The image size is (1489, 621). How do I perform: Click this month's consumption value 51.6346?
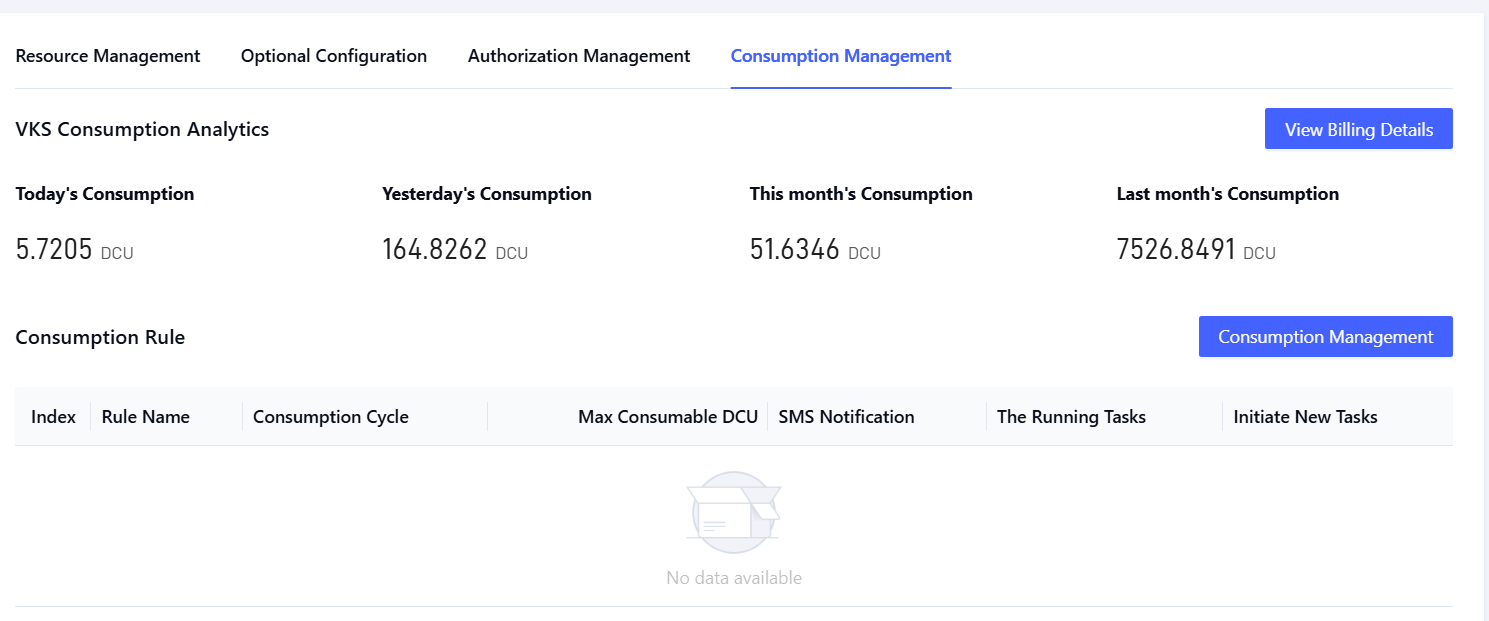[x=795, y=250]
